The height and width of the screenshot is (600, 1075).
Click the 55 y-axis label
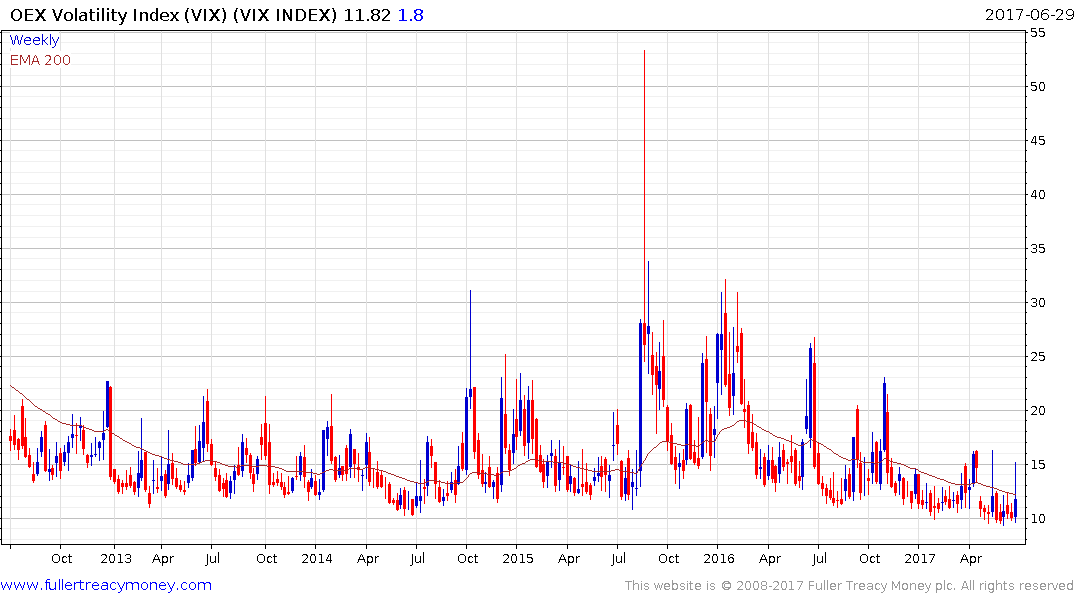point(1037,33)
